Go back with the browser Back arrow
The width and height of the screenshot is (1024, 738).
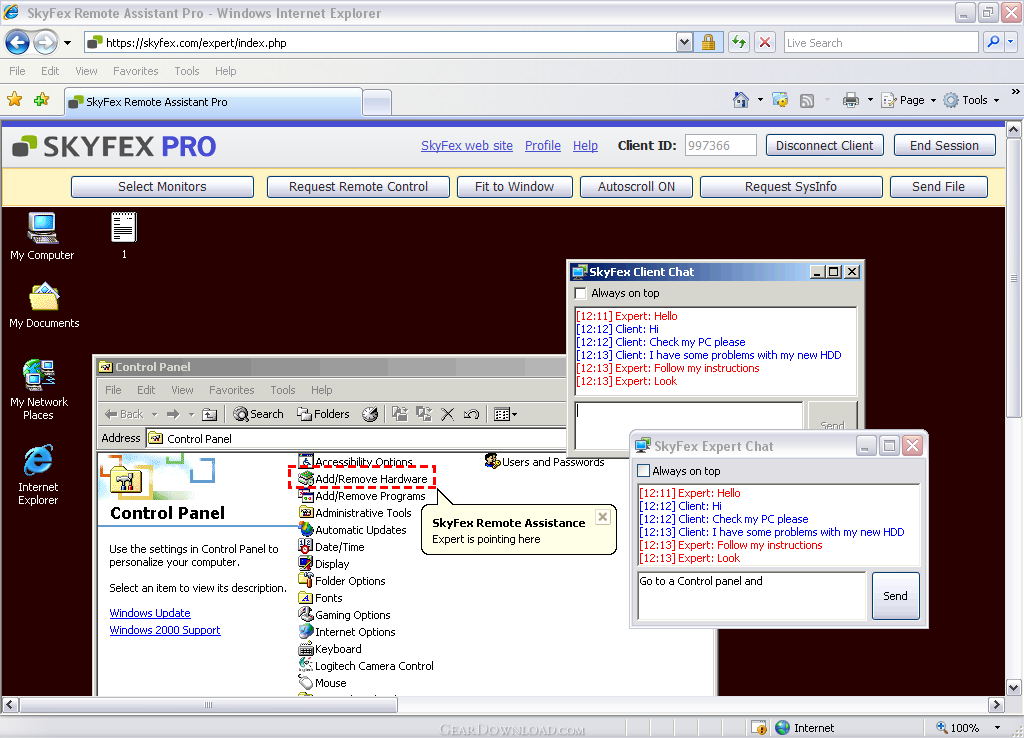pos(18,43)
